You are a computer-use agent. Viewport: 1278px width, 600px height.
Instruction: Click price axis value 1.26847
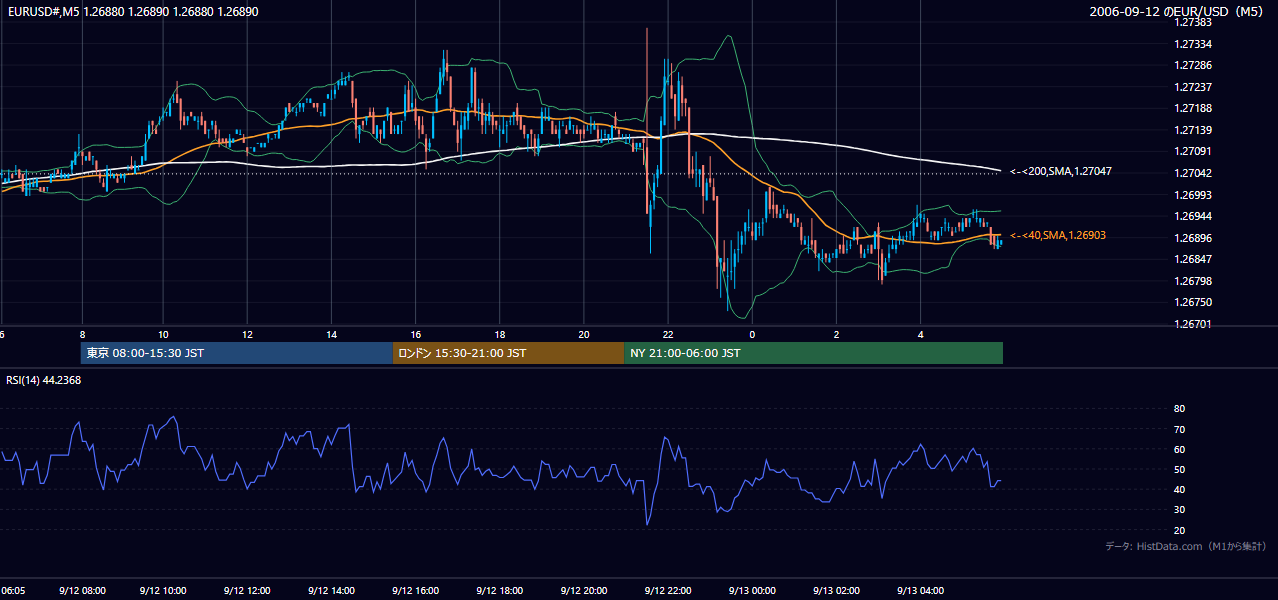[1192, 259]
